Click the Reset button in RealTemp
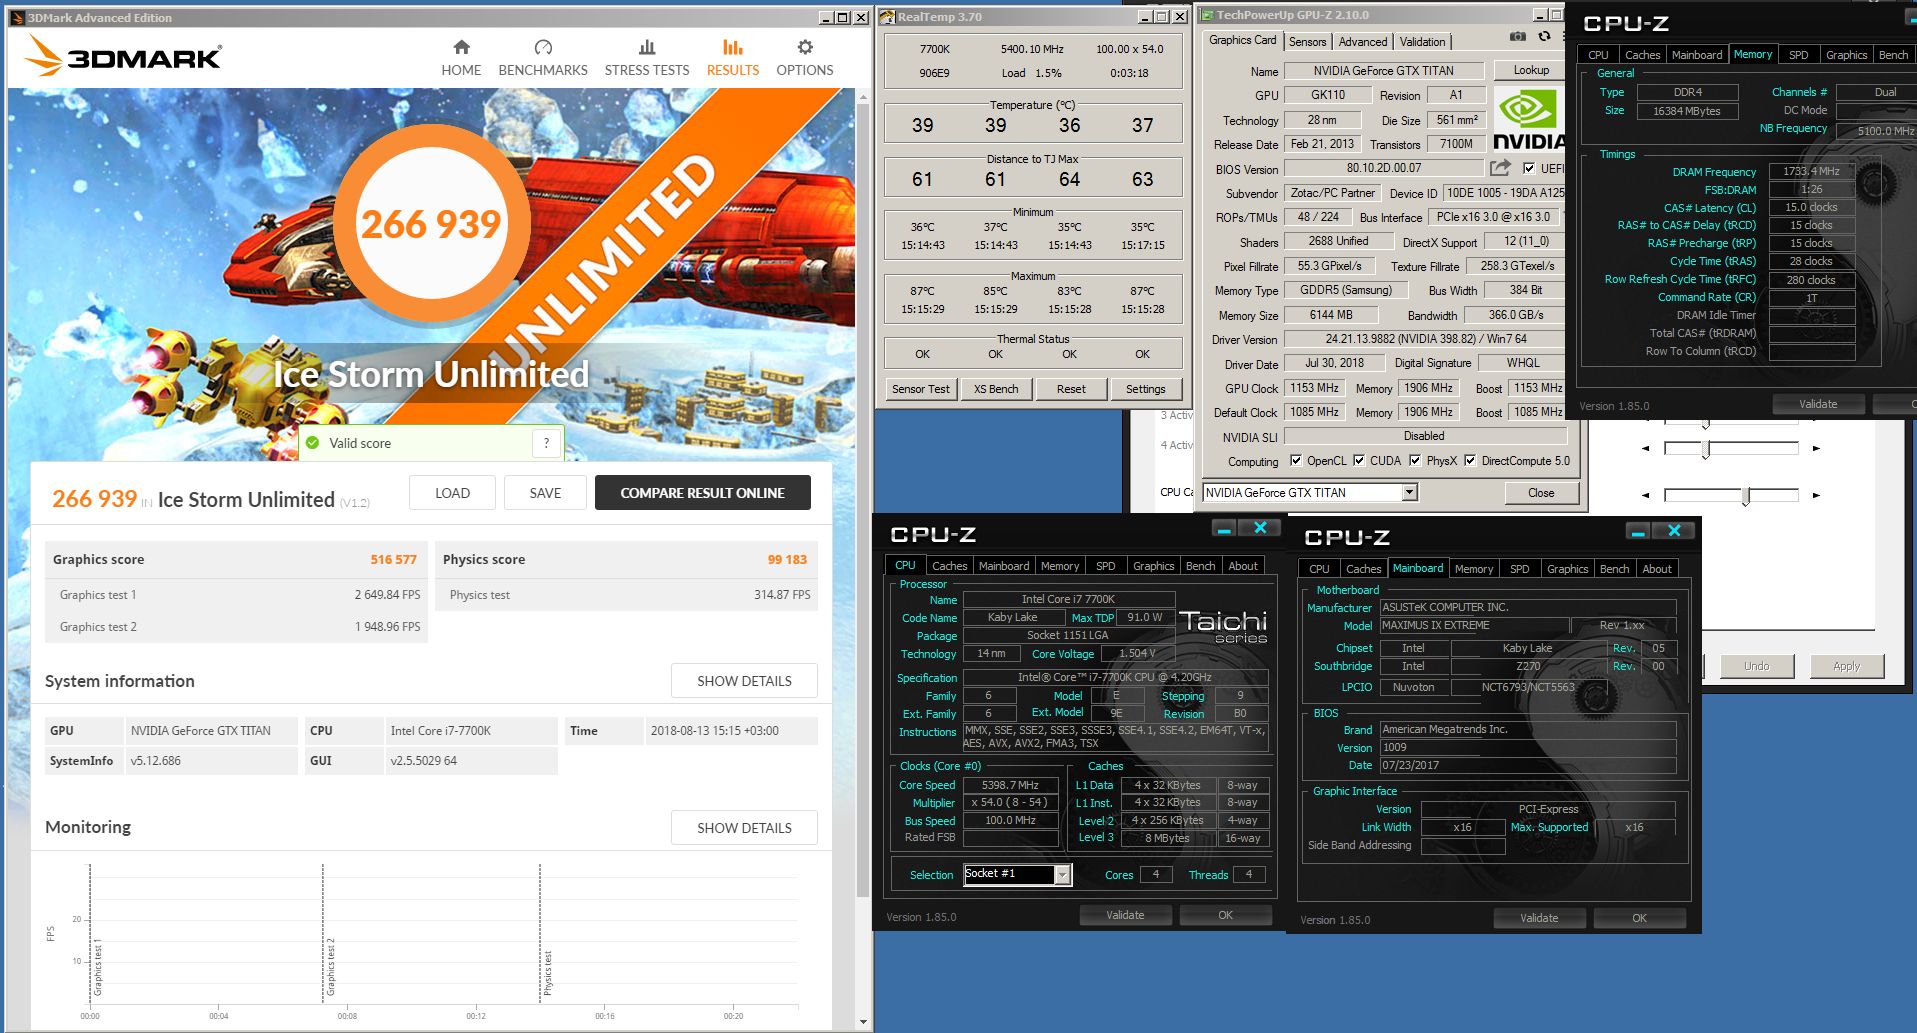Viewport: 1917px width, 1033px height. pyautogui.click(x=1071, y=389)
